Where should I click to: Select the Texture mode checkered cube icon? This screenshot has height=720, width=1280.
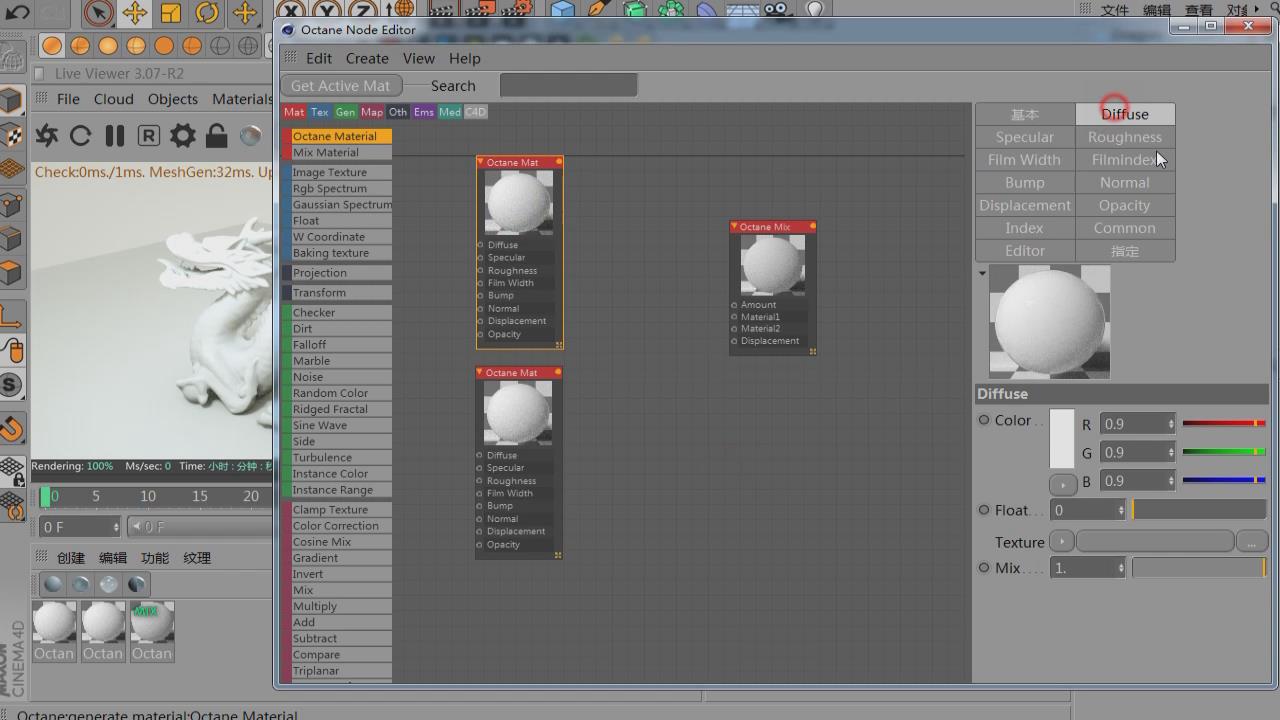(11, 135)
